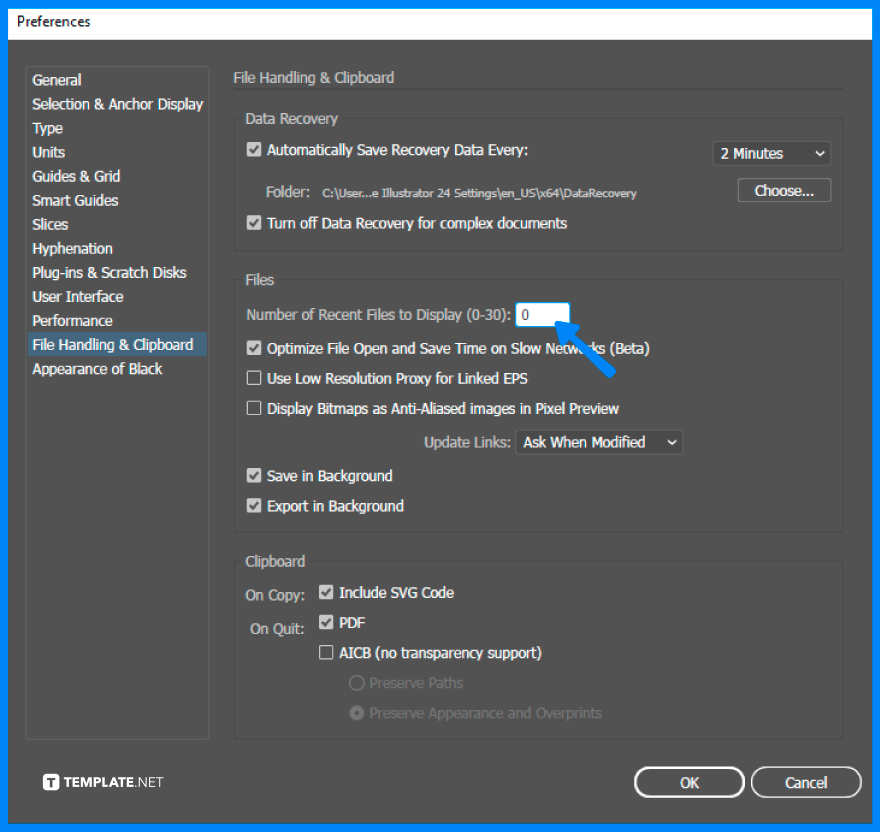Uncheck Turn off Data Recovery for complex documents
Screen dimensions: 880x832
(x=253, y=223)
